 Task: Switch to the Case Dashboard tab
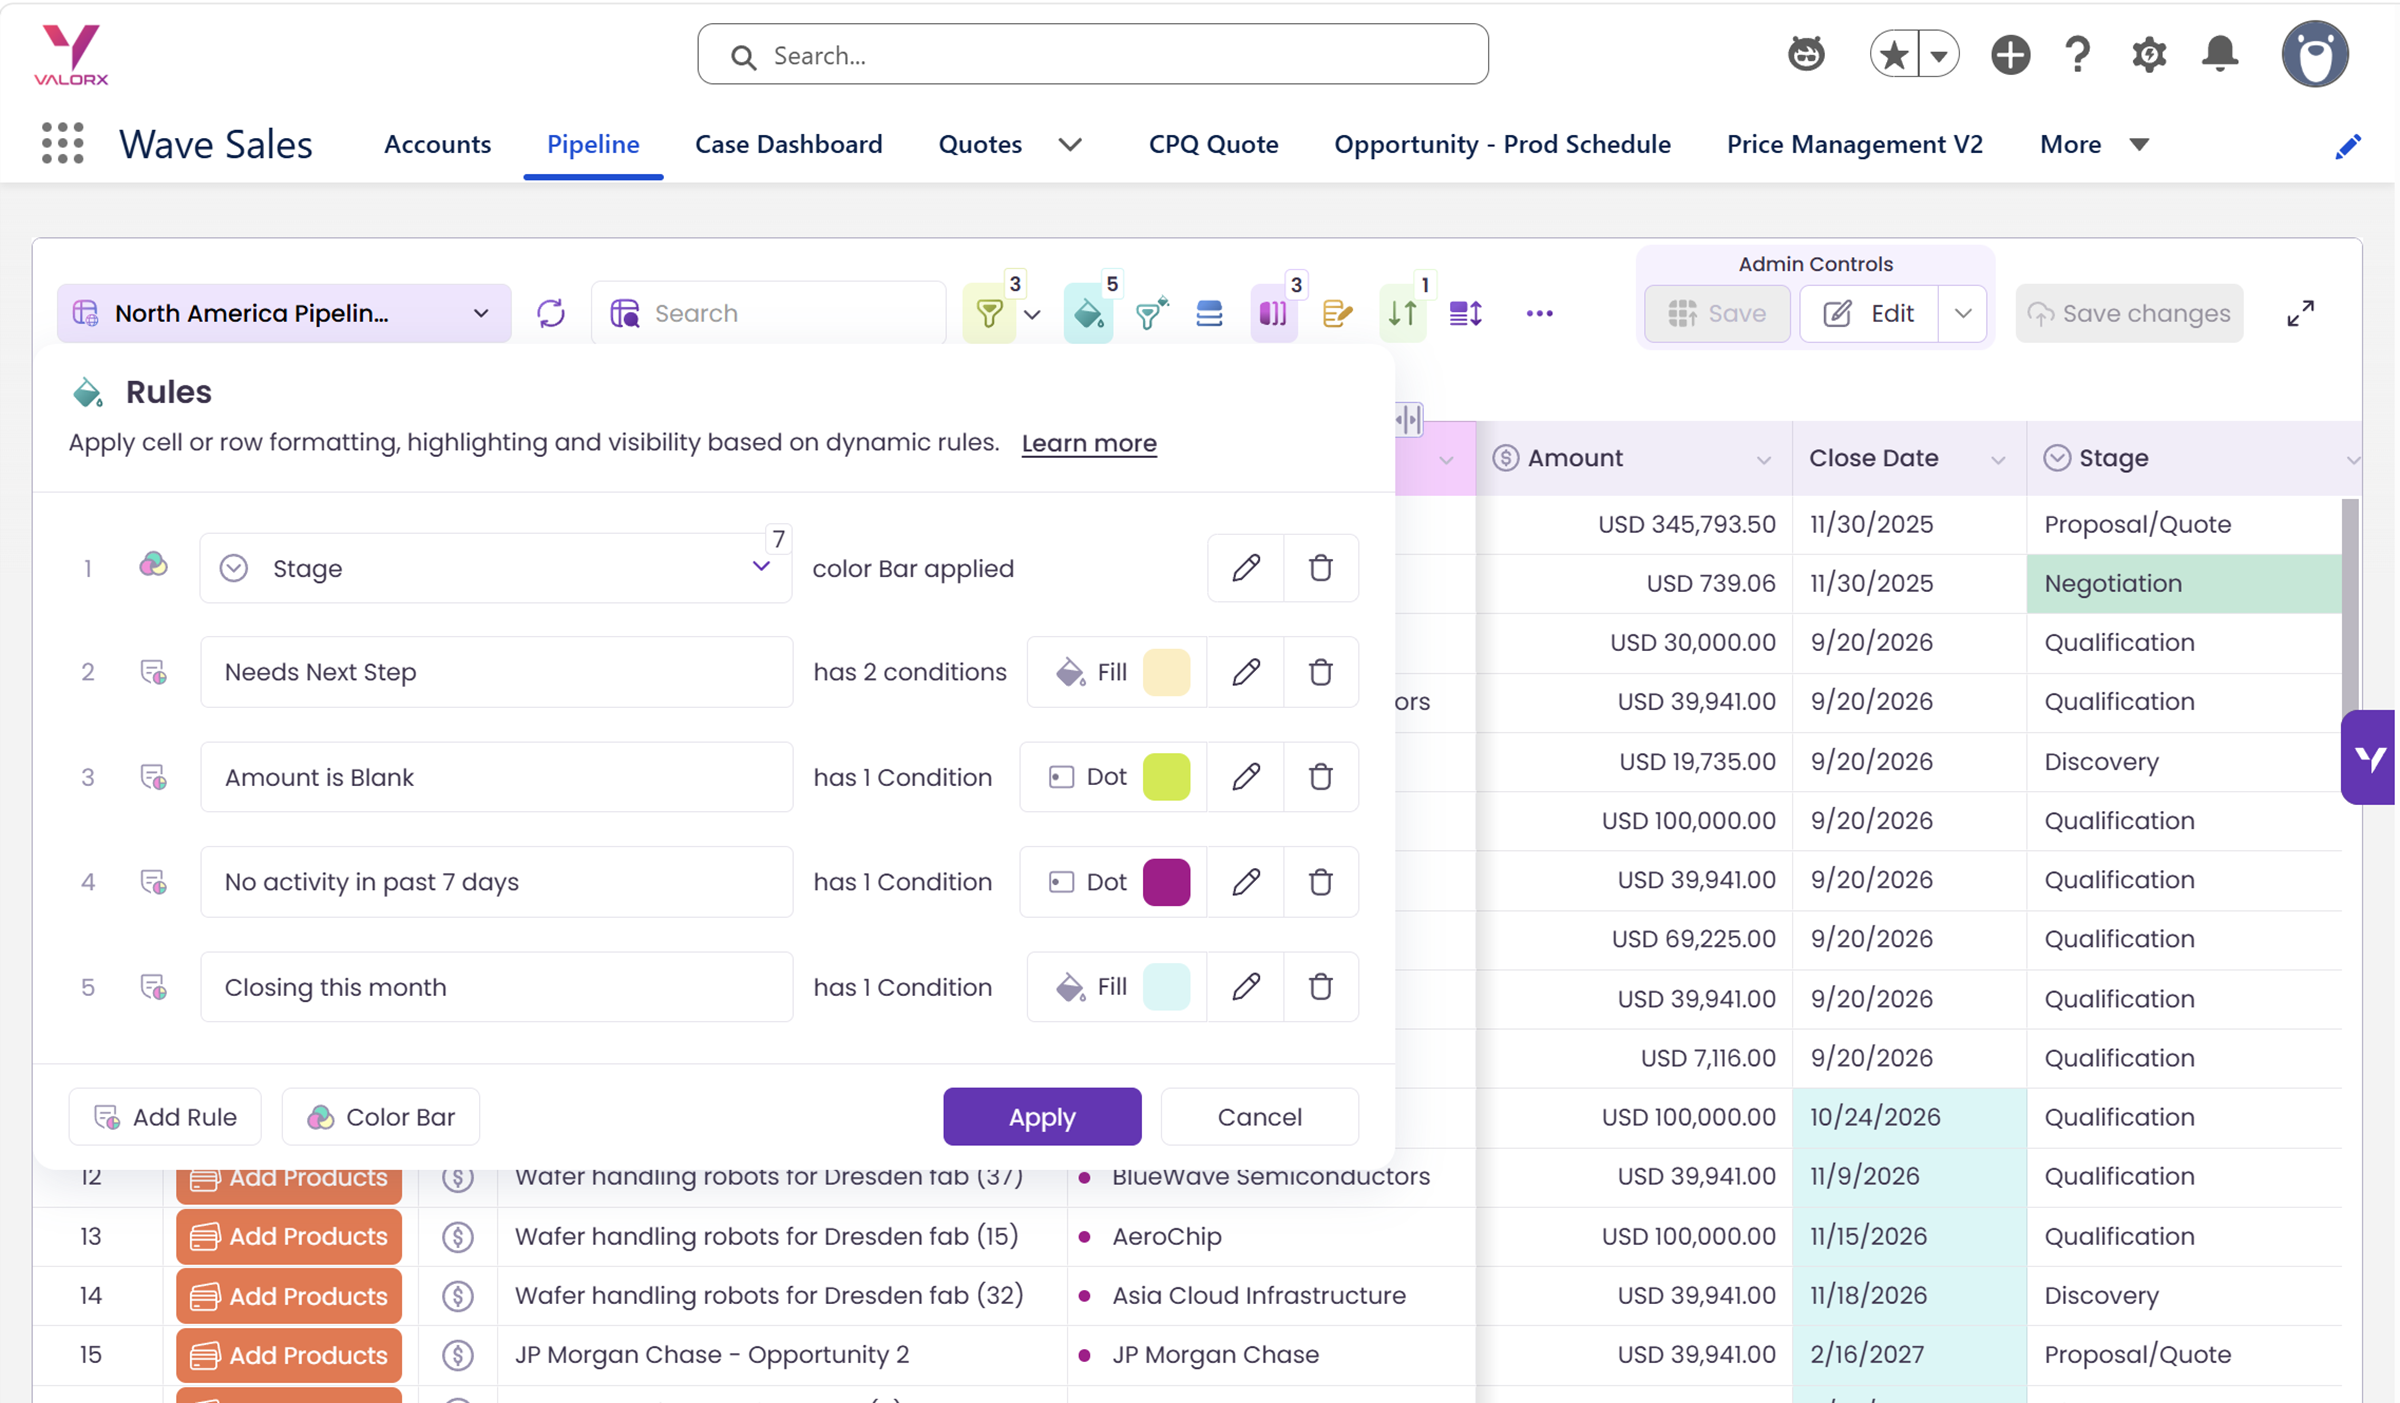click(x=788, y=145)
